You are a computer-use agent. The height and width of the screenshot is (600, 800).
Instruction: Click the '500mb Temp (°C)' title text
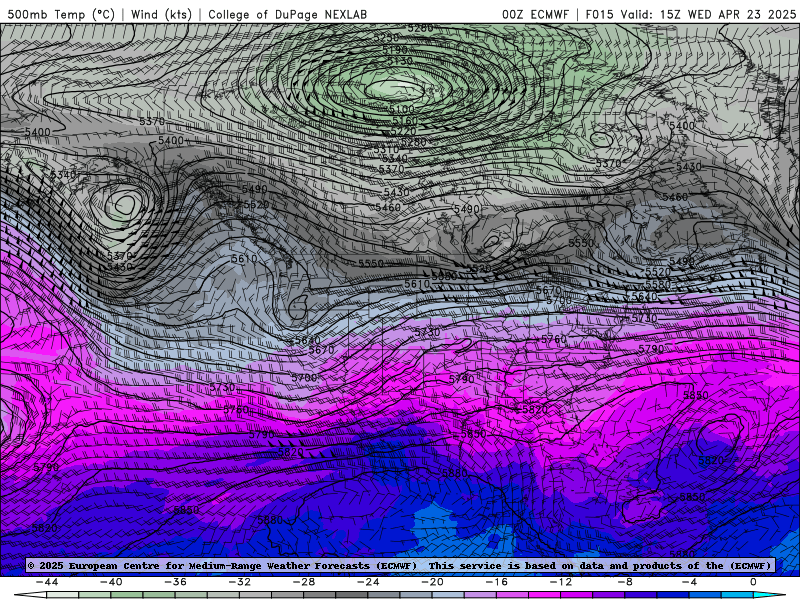tap(61, 14)
